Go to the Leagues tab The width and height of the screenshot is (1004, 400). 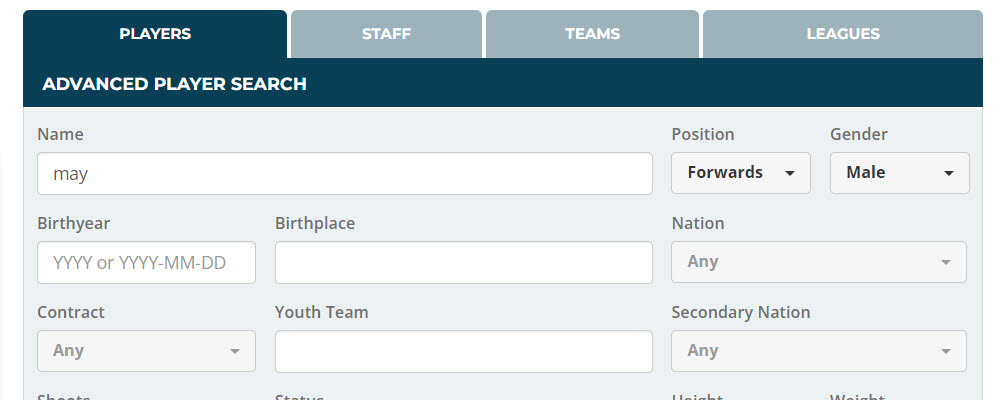point(842,34)
